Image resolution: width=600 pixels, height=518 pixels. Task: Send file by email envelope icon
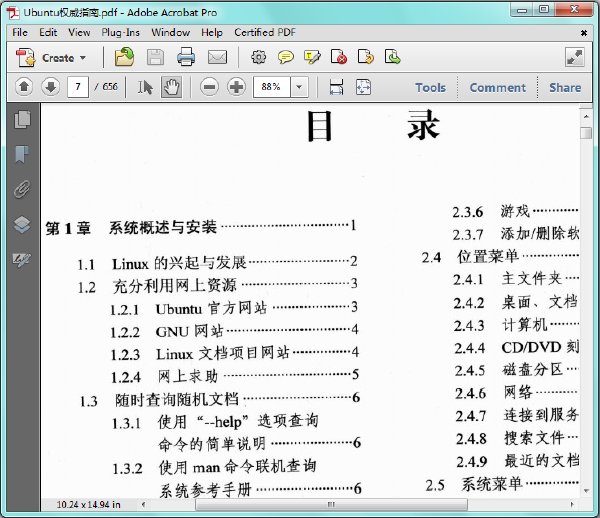[217, 58]
